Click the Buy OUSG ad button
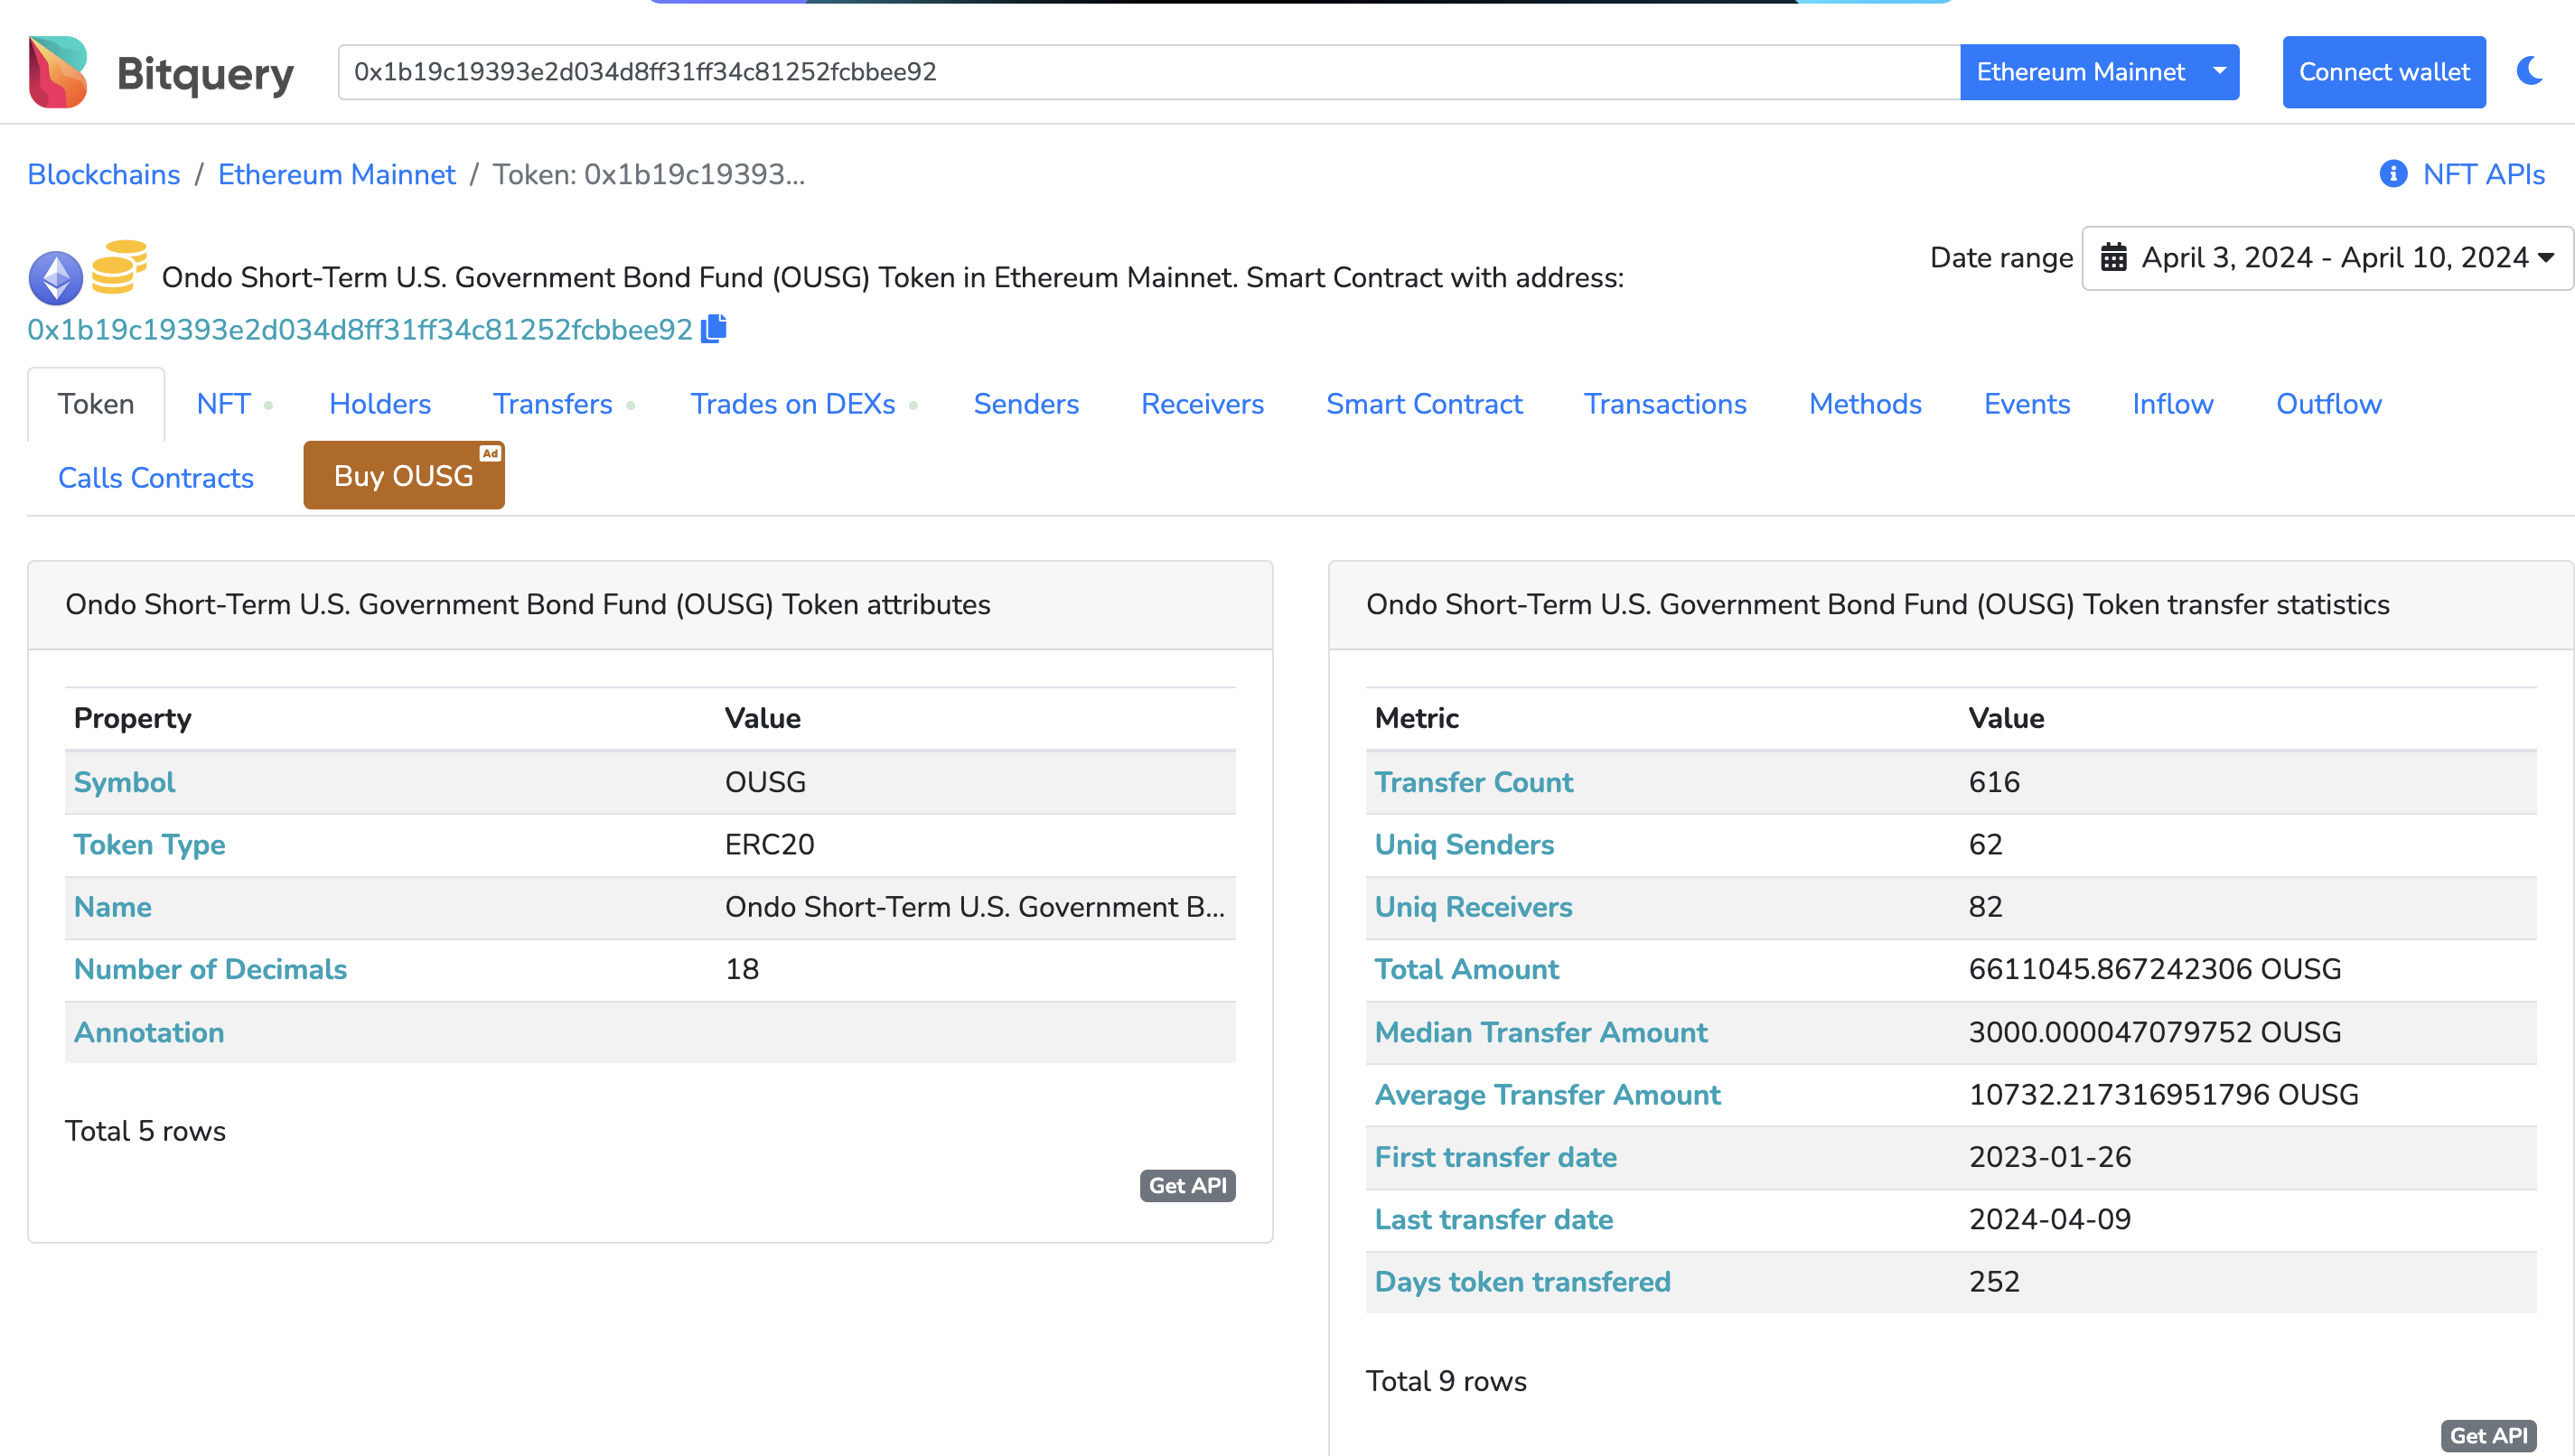 (404, 476)
